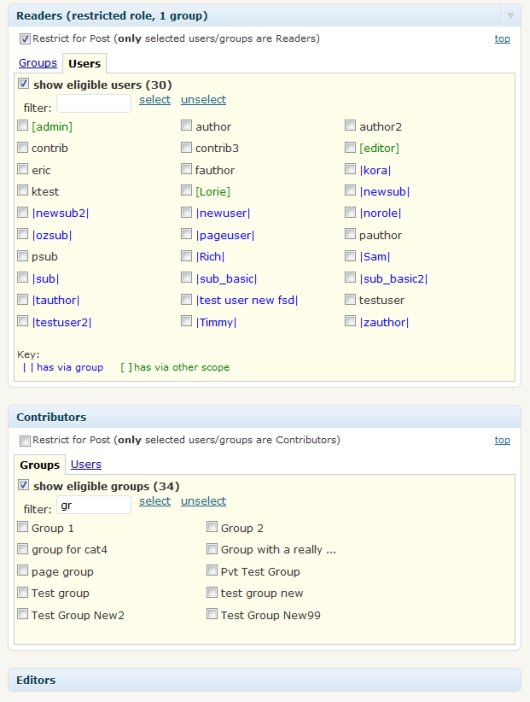
Task: Tick the Pvt Test Group checkbox
Action: 212,570
